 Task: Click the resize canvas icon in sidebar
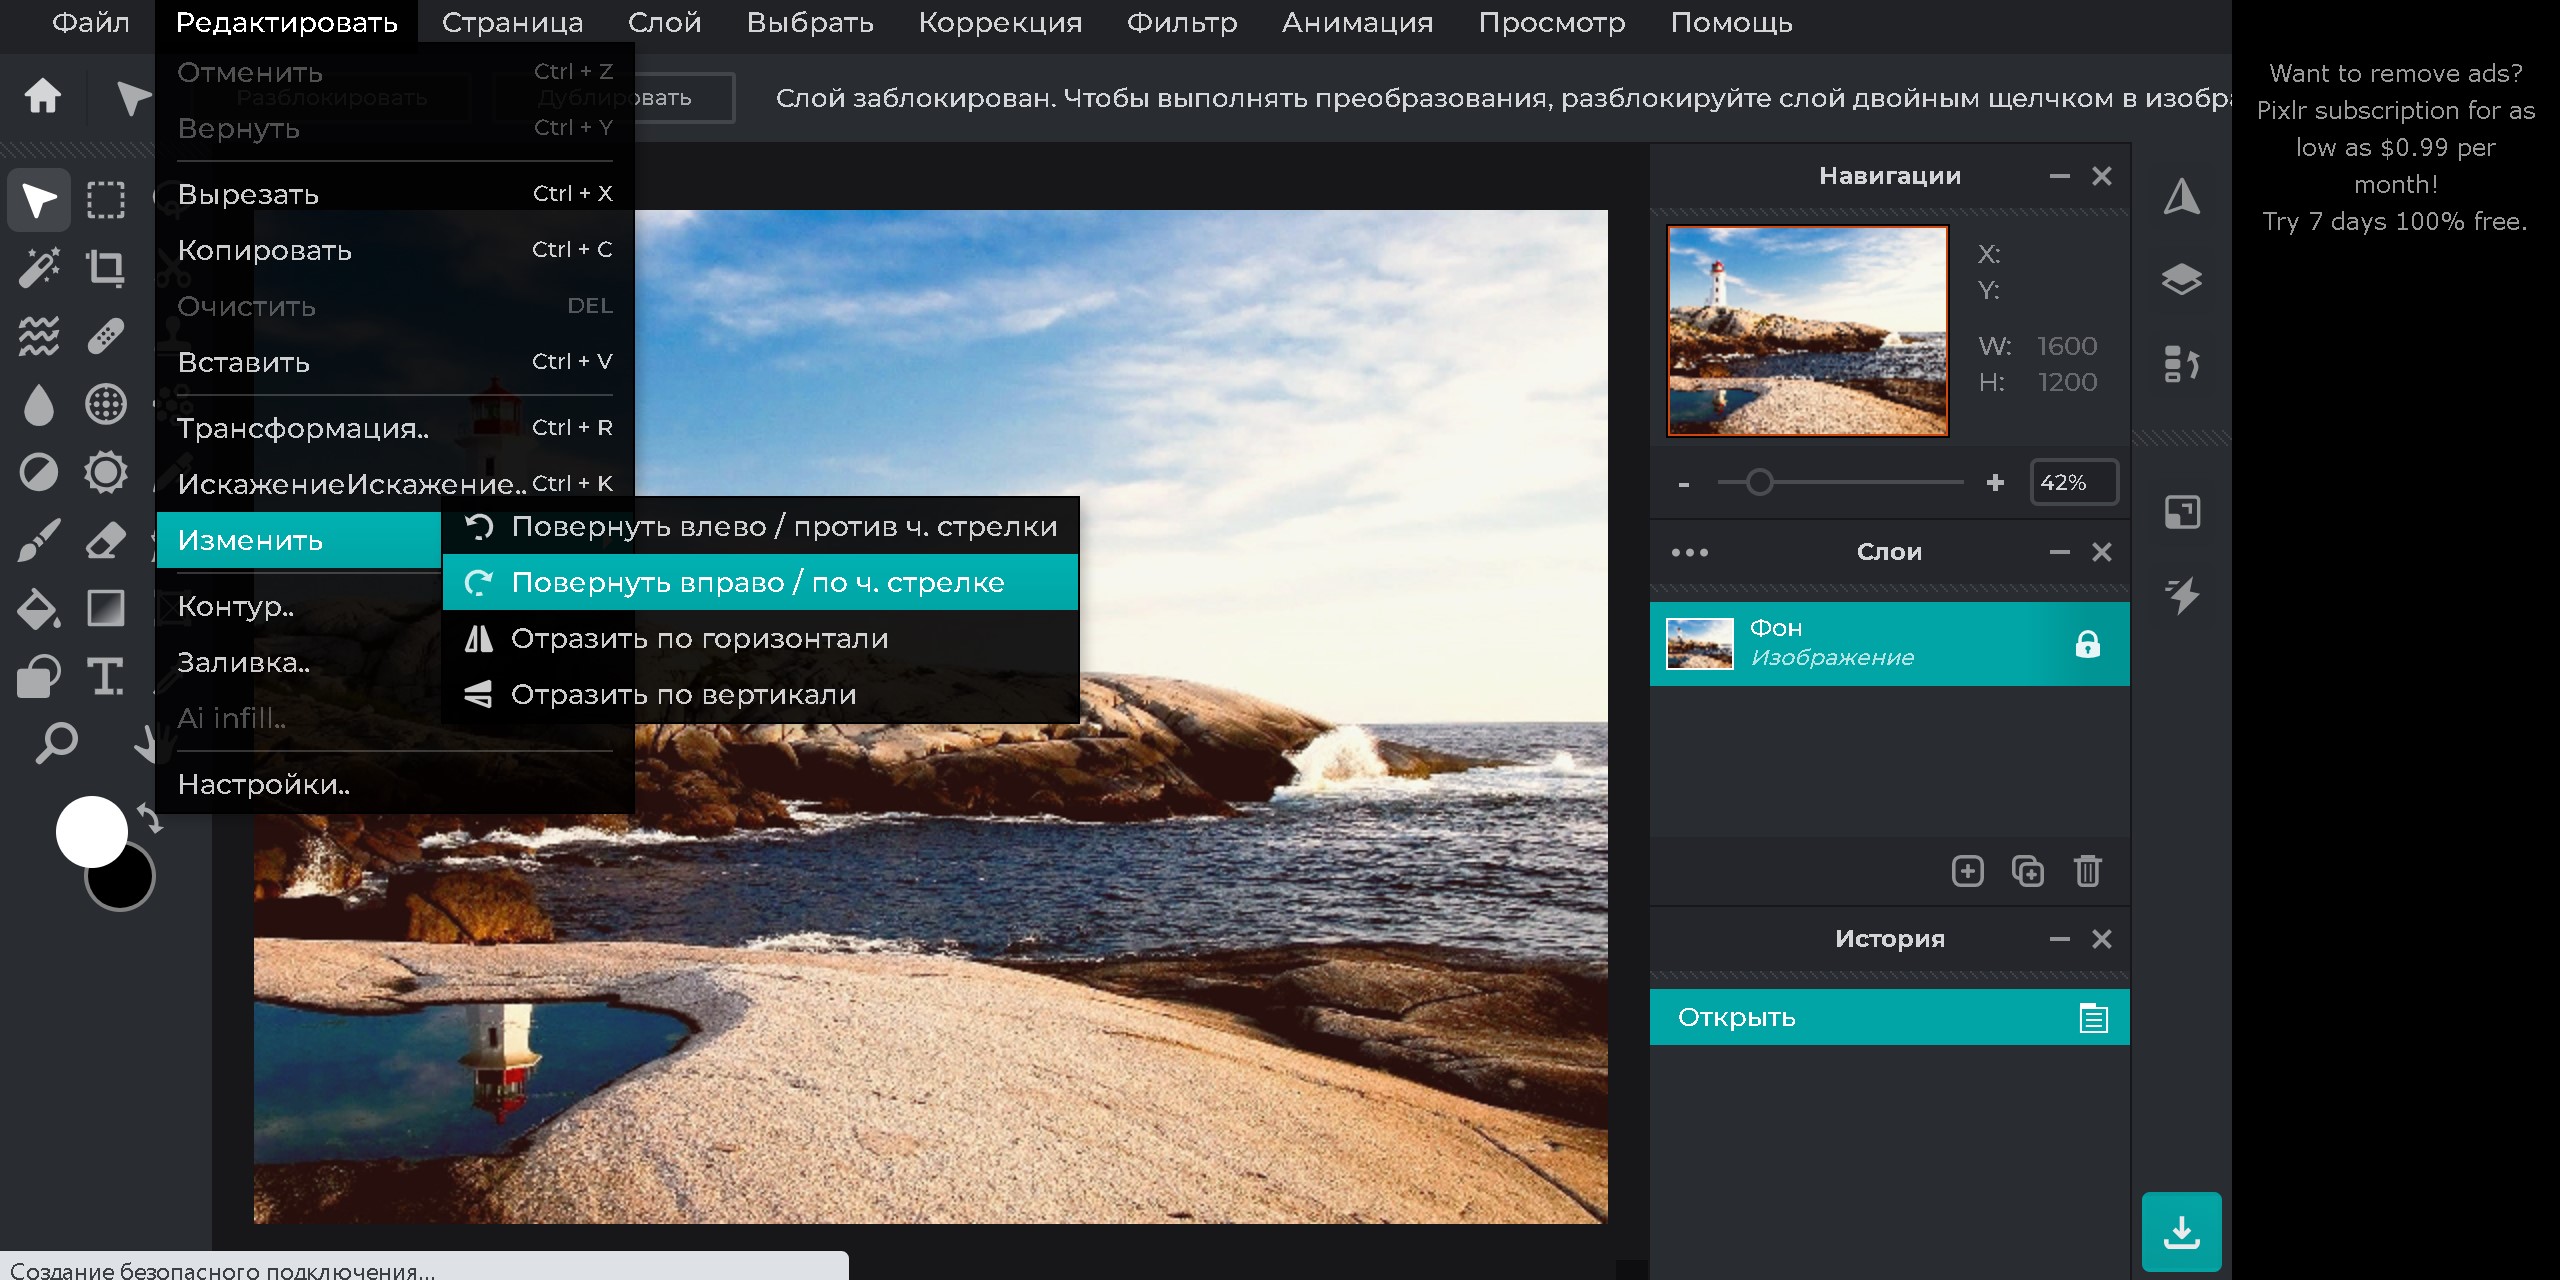click(2181, 512)
